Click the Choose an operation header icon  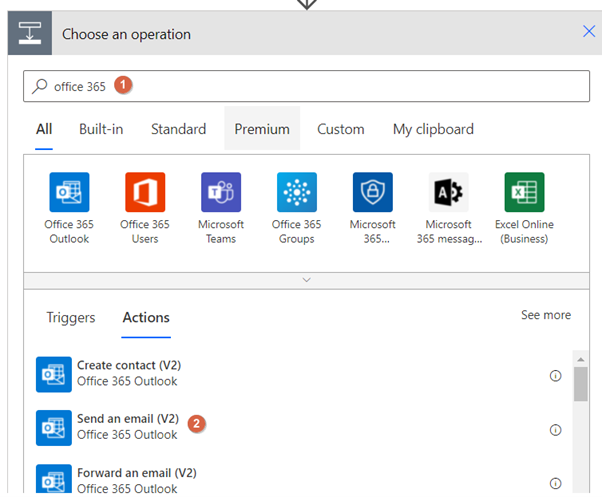[x=30, y=33]
